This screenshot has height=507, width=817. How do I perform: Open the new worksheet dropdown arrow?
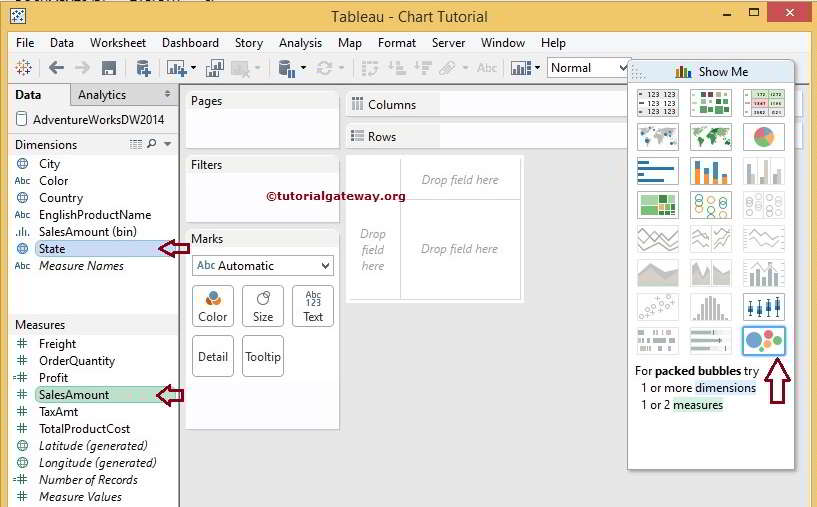pos(193,68)
